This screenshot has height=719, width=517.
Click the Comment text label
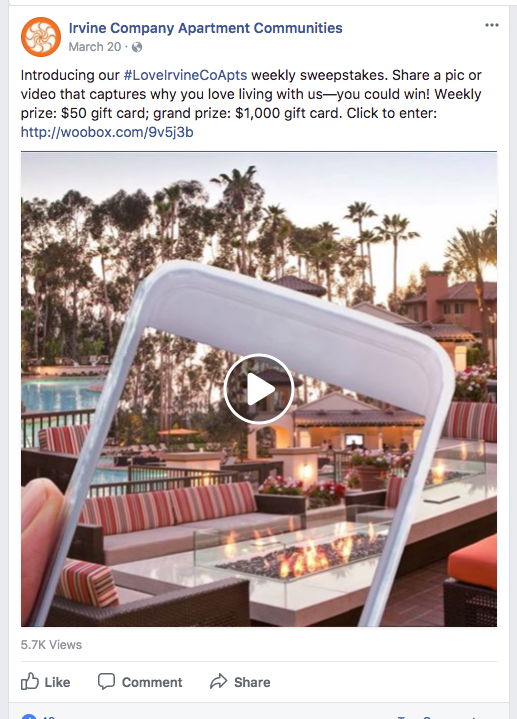tap(152, 682)
